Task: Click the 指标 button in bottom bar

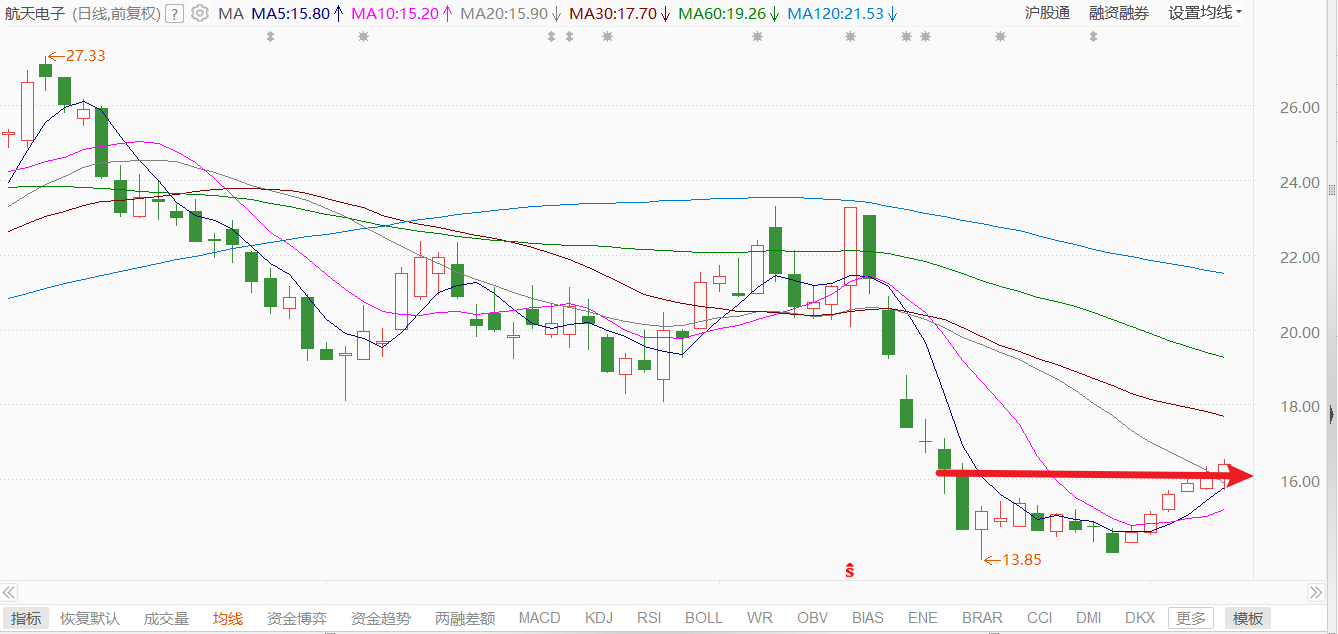Action: tap(27, 618)
